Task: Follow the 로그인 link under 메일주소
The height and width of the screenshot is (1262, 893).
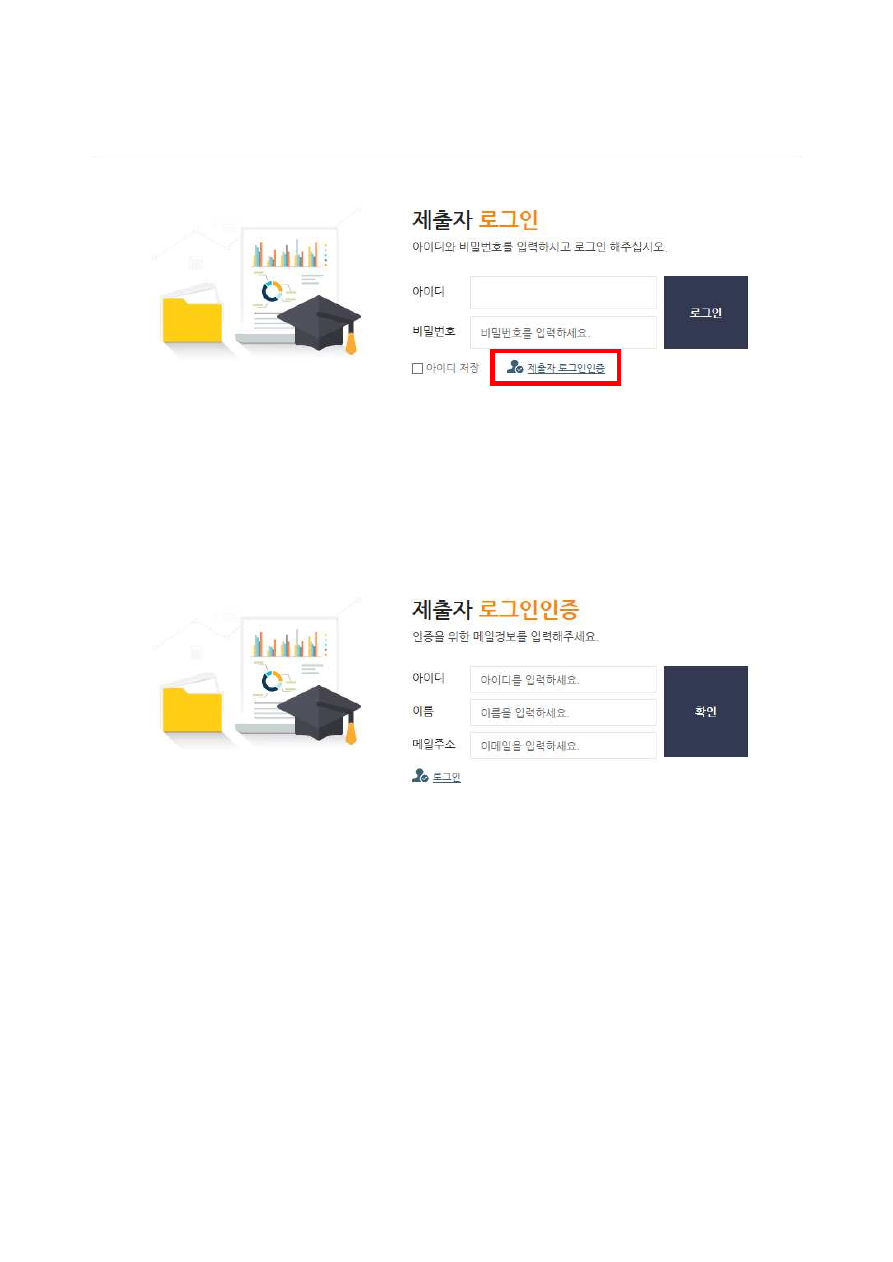Action: pyautogui.click(x=447, y=777)
